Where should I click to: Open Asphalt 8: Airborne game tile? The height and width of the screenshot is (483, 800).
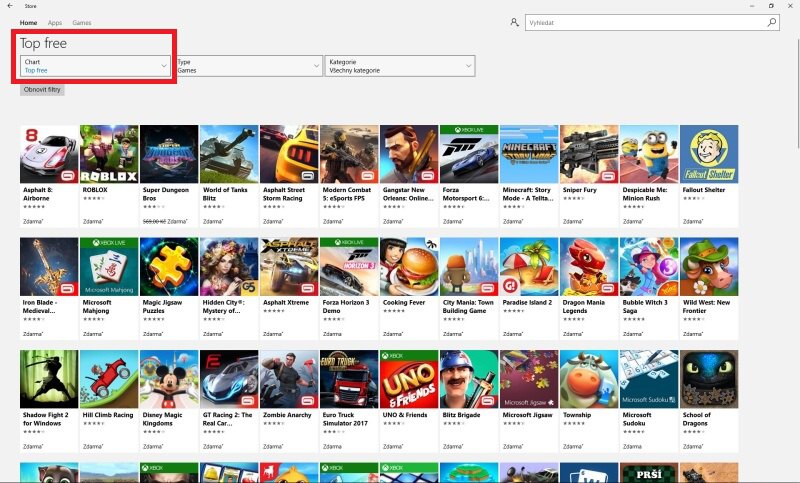[x=49, y=154]
